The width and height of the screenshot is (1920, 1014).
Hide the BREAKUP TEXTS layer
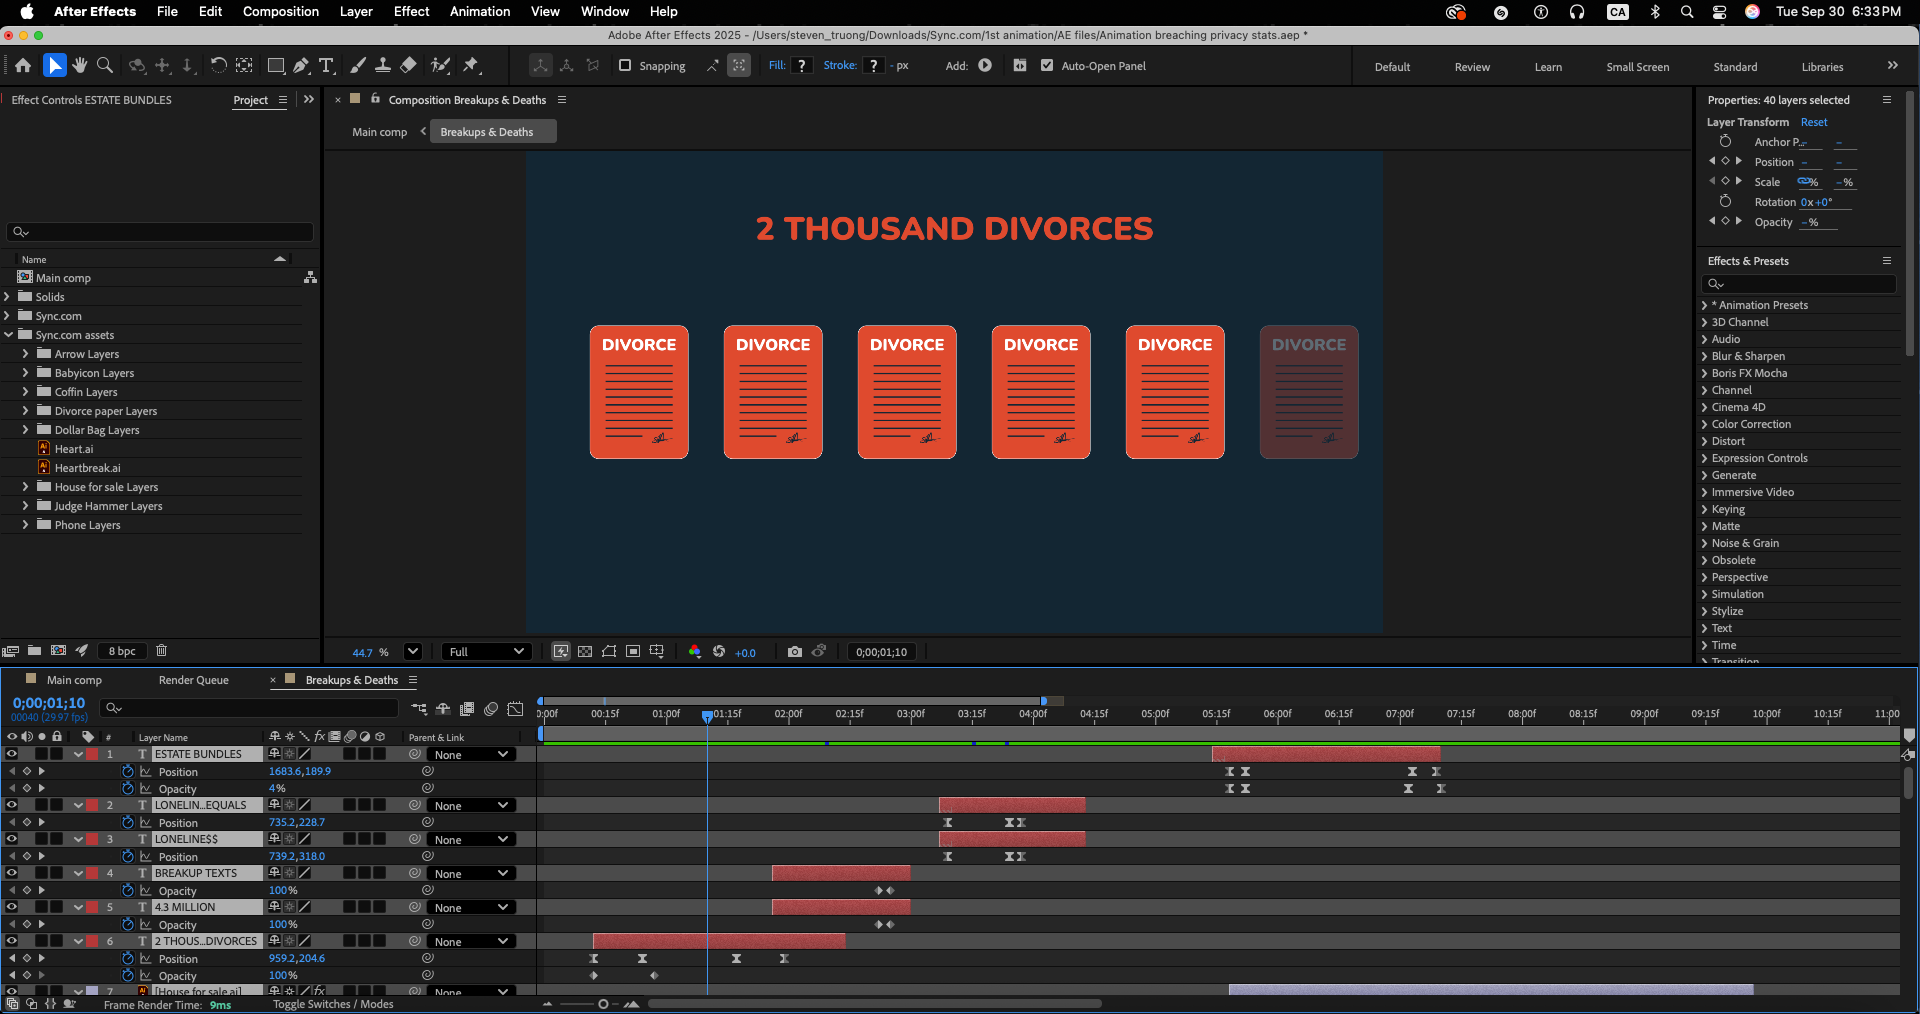click(12, 873)
